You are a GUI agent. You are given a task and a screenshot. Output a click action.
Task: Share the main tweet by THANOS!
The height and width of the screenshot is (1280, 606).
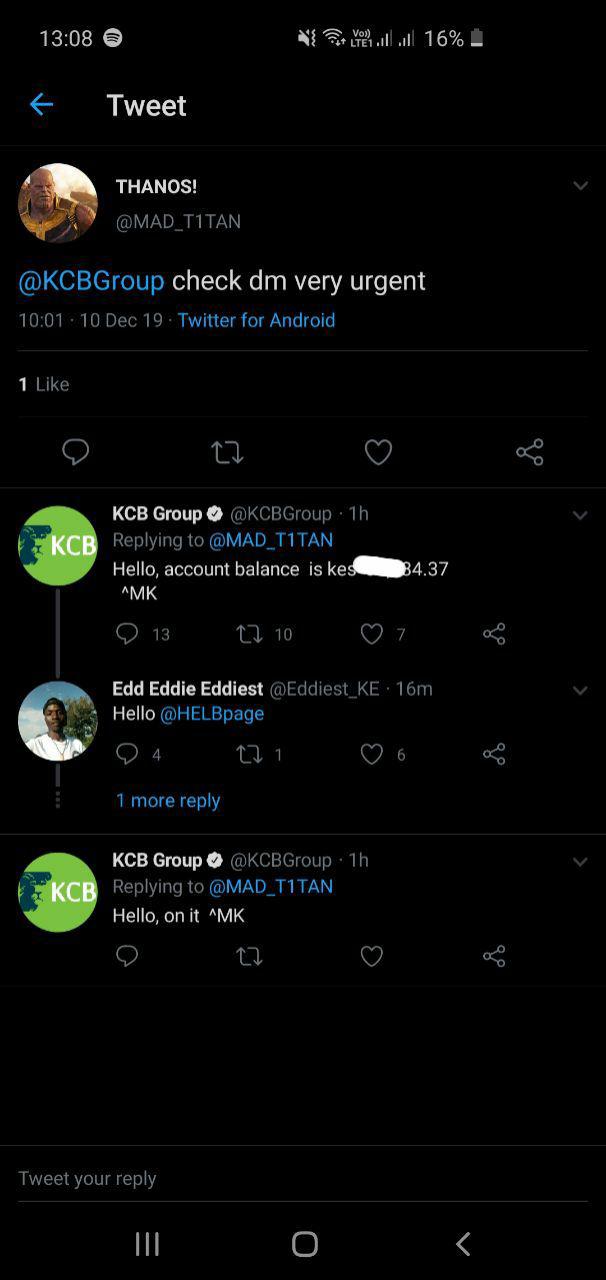pyautogui.click(x=530, y=452)
